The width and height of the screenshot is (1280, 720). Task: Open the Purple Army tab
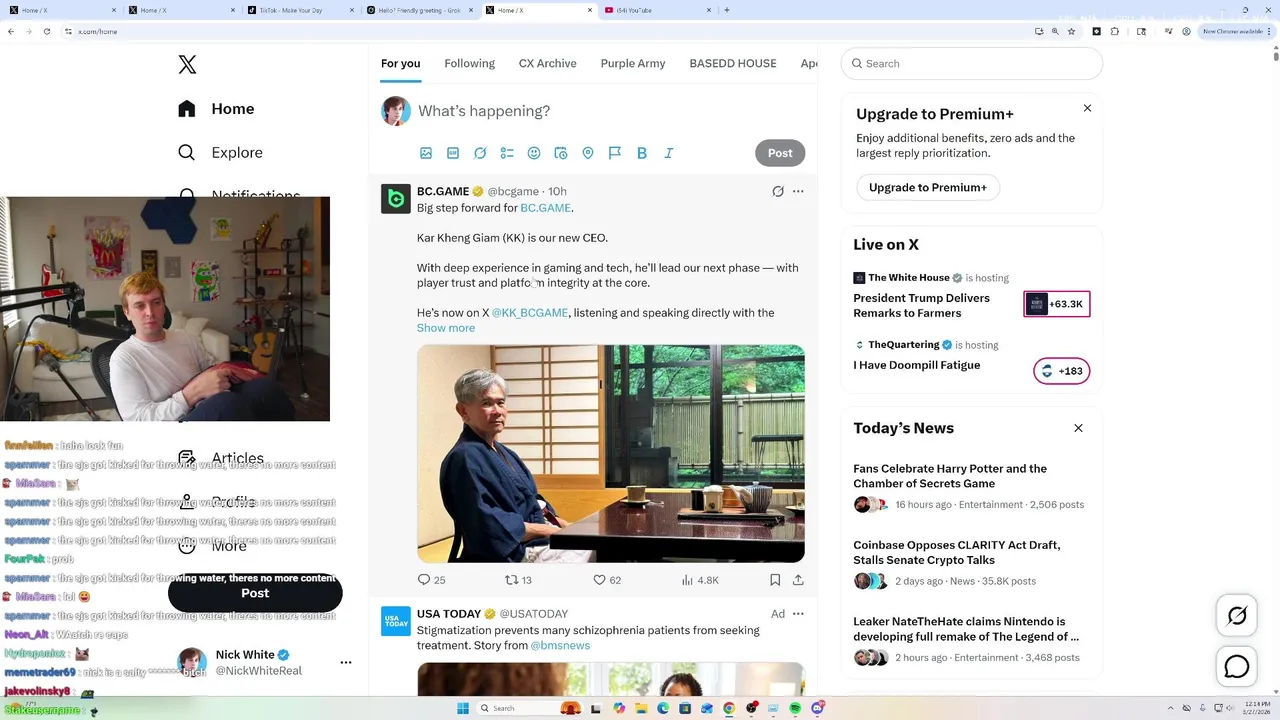point(632,63)
